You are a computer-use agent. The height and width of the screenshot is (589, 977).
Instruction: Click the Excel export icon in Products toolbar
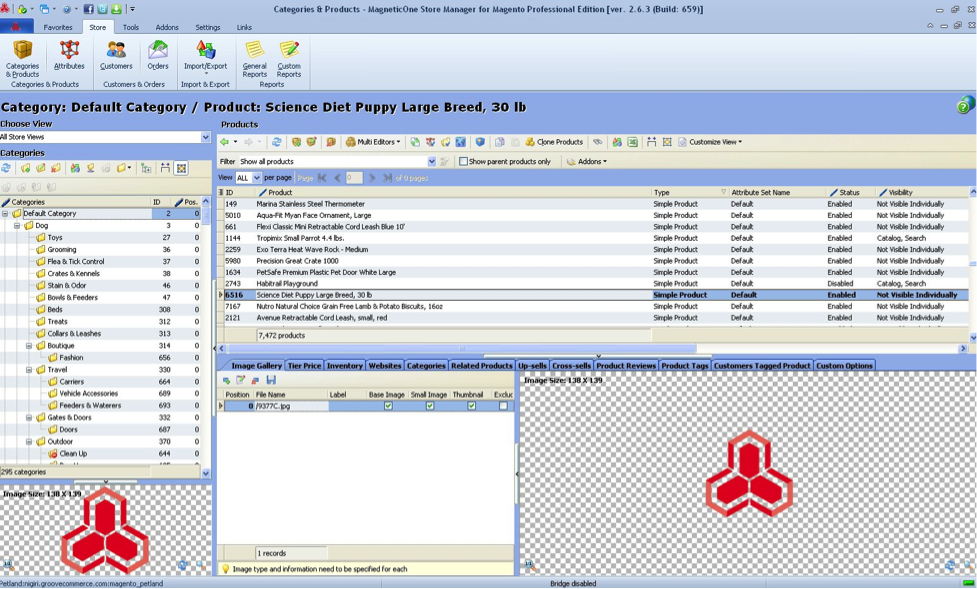[632, 142]
